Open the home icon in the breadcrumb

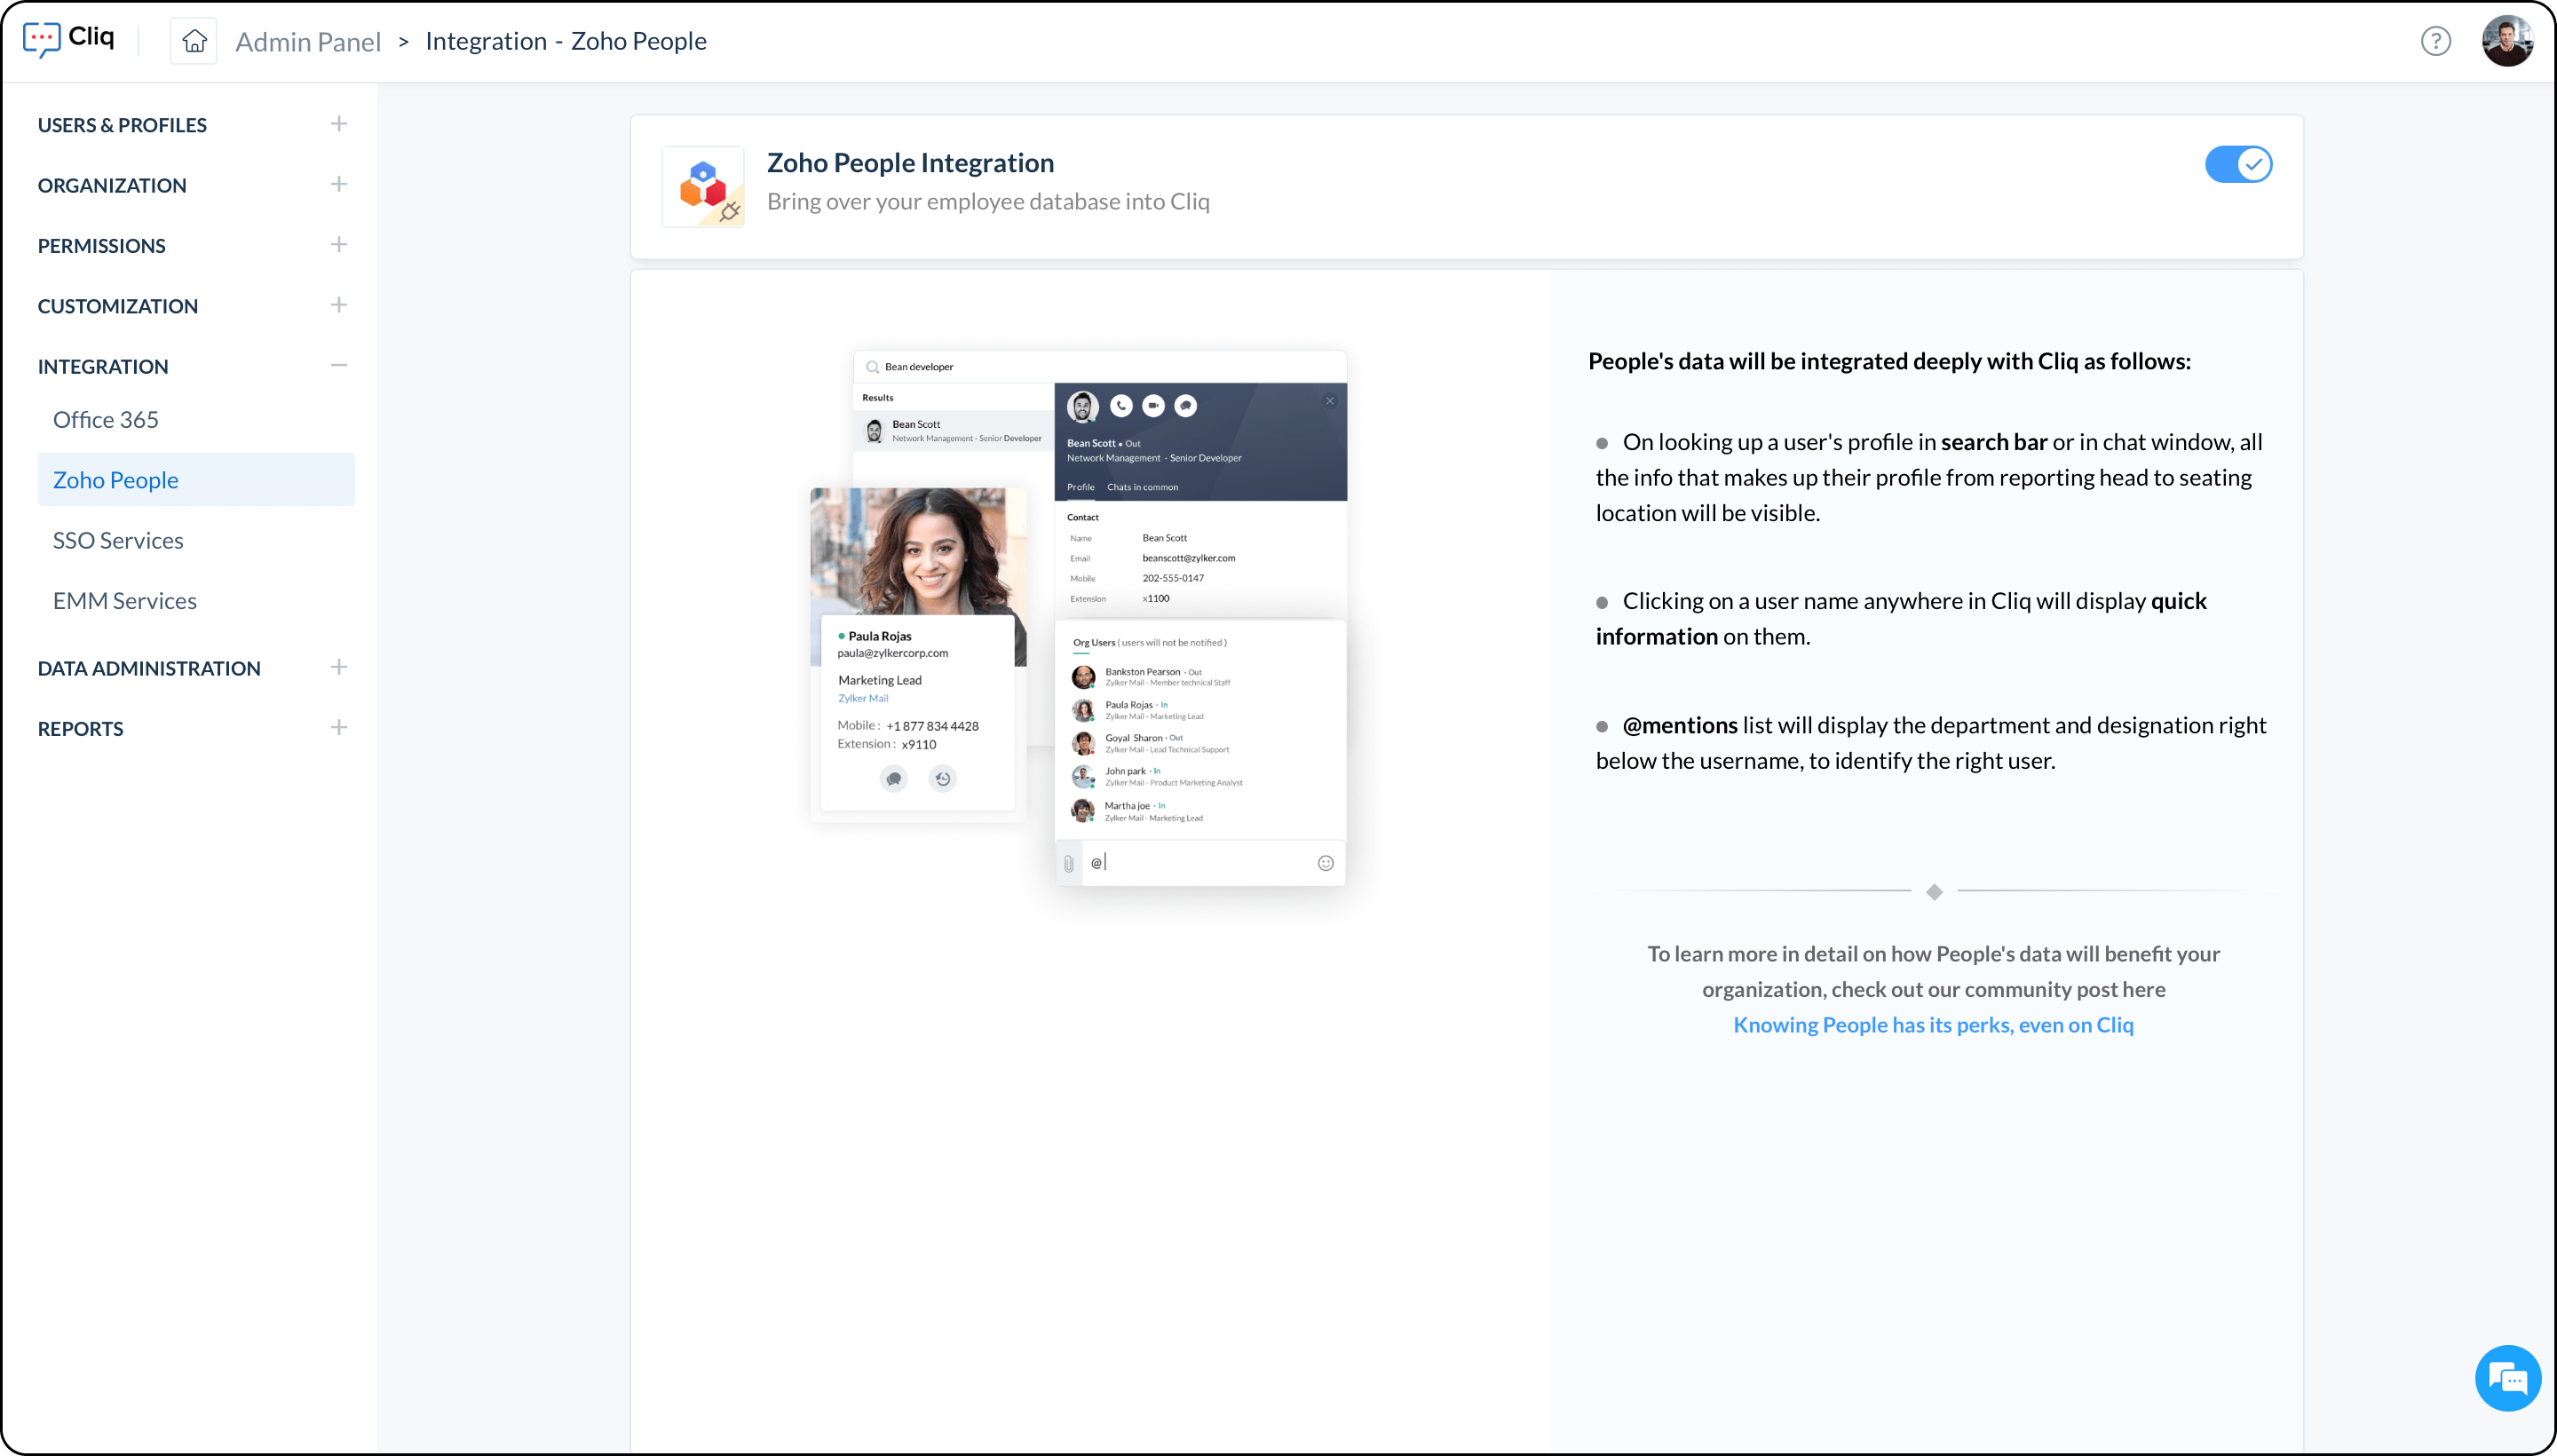point(194,41)
